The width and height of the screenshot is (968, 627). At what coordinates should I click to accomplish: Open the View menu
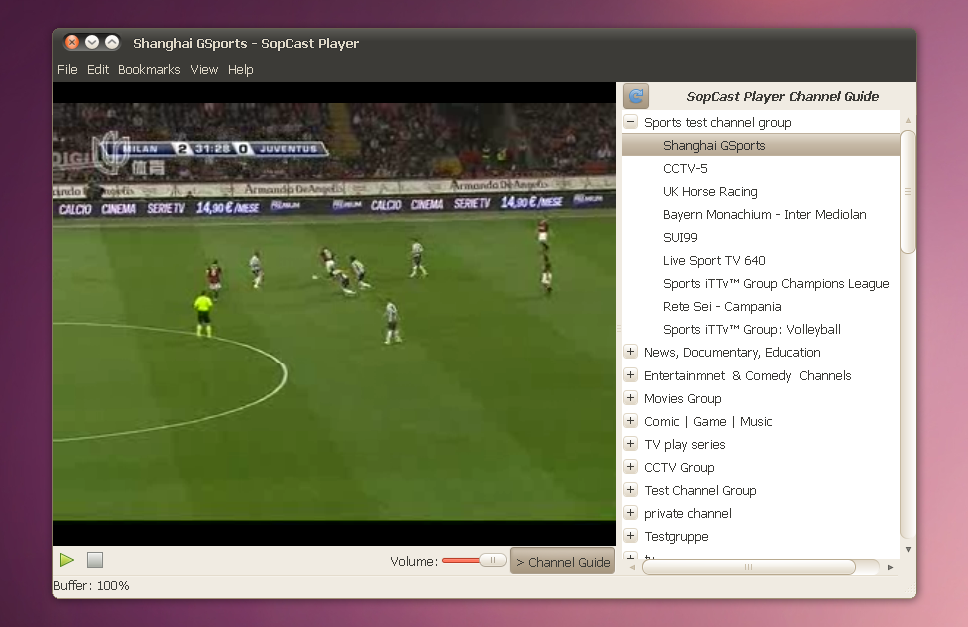(204, 70)
